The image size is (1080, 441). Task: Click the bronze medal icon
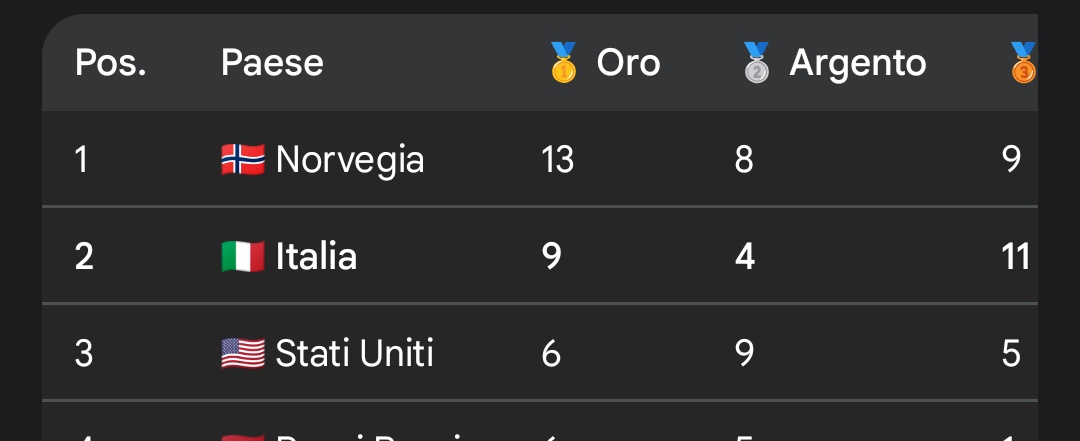[x=1023, y=62]
